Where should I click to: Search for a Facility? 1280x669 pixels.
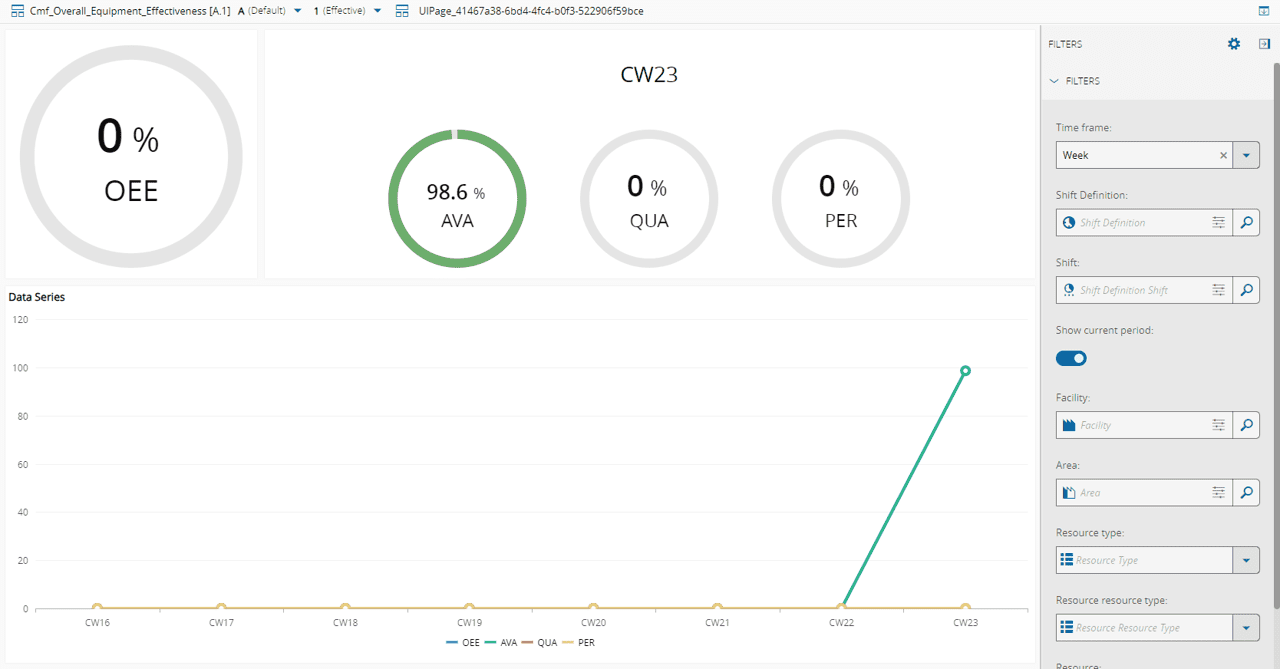[x=1246, y=425]
